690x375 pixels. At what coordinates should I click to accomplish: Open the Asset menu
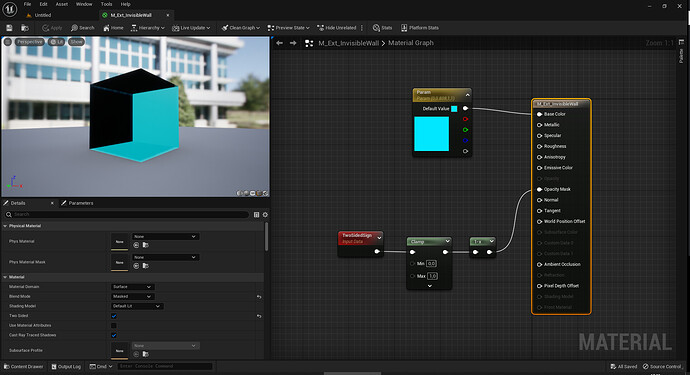point(62,4)
